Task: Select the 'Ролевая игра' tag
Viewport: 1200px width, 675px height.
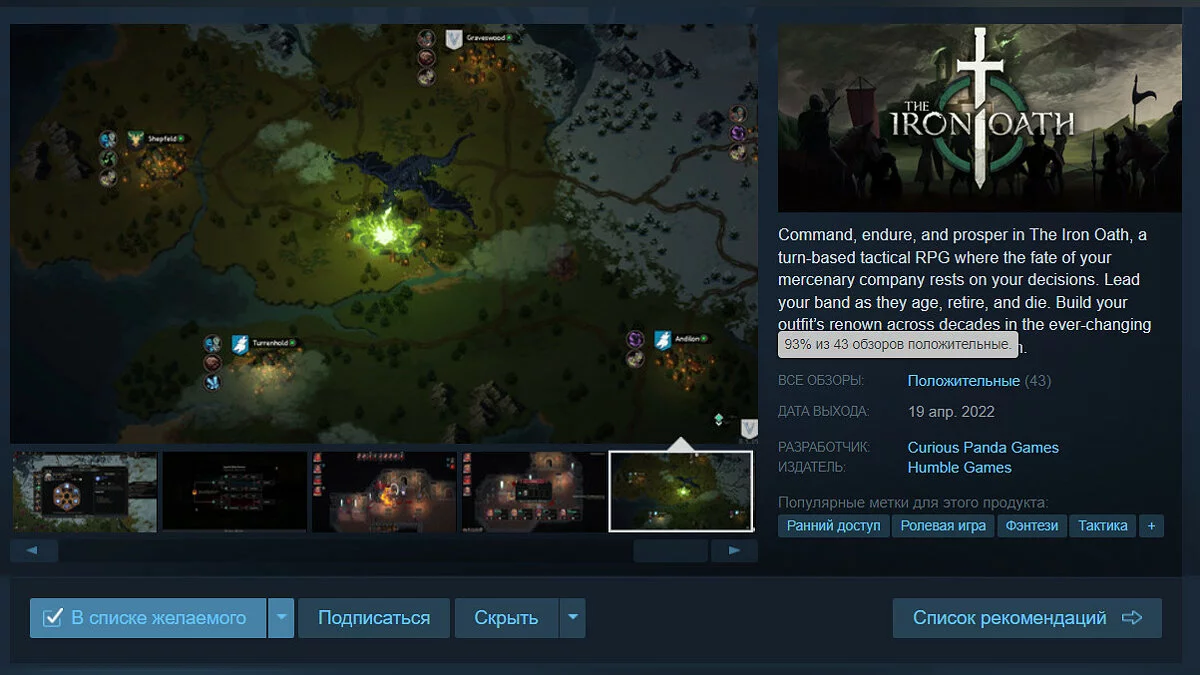Action: [943, 526]
